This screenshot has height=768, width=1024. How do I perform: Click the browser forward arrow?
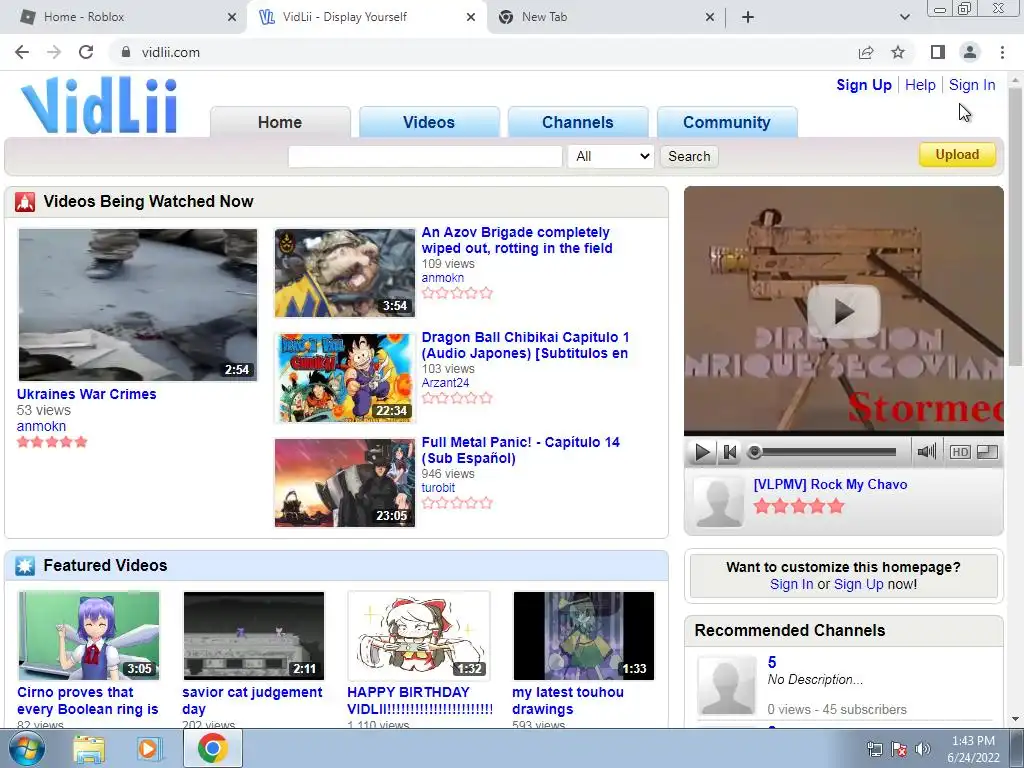pyautogui.click(x=54, y=52)
